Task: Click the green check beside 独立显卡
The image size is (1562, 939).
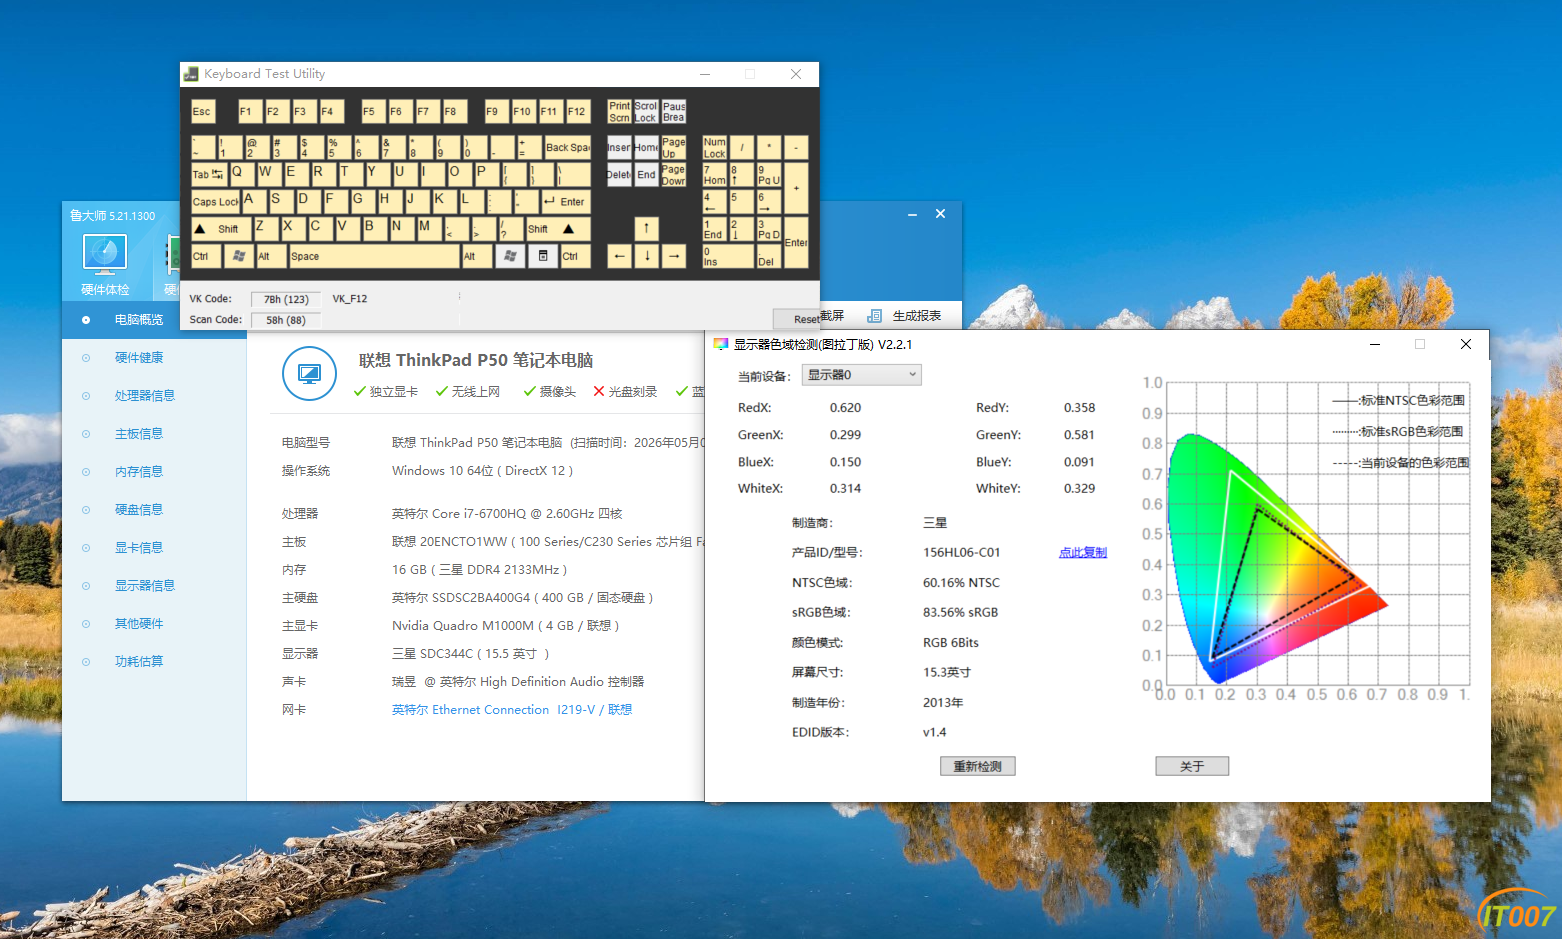Action: (x=360, y=391)
